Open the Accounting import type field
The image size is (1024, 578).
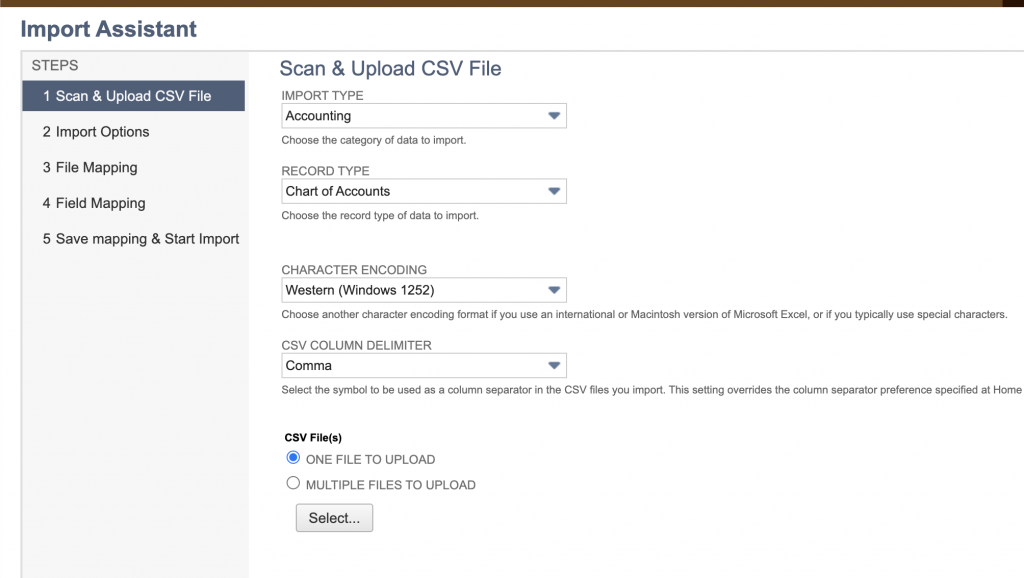point(410,116)
